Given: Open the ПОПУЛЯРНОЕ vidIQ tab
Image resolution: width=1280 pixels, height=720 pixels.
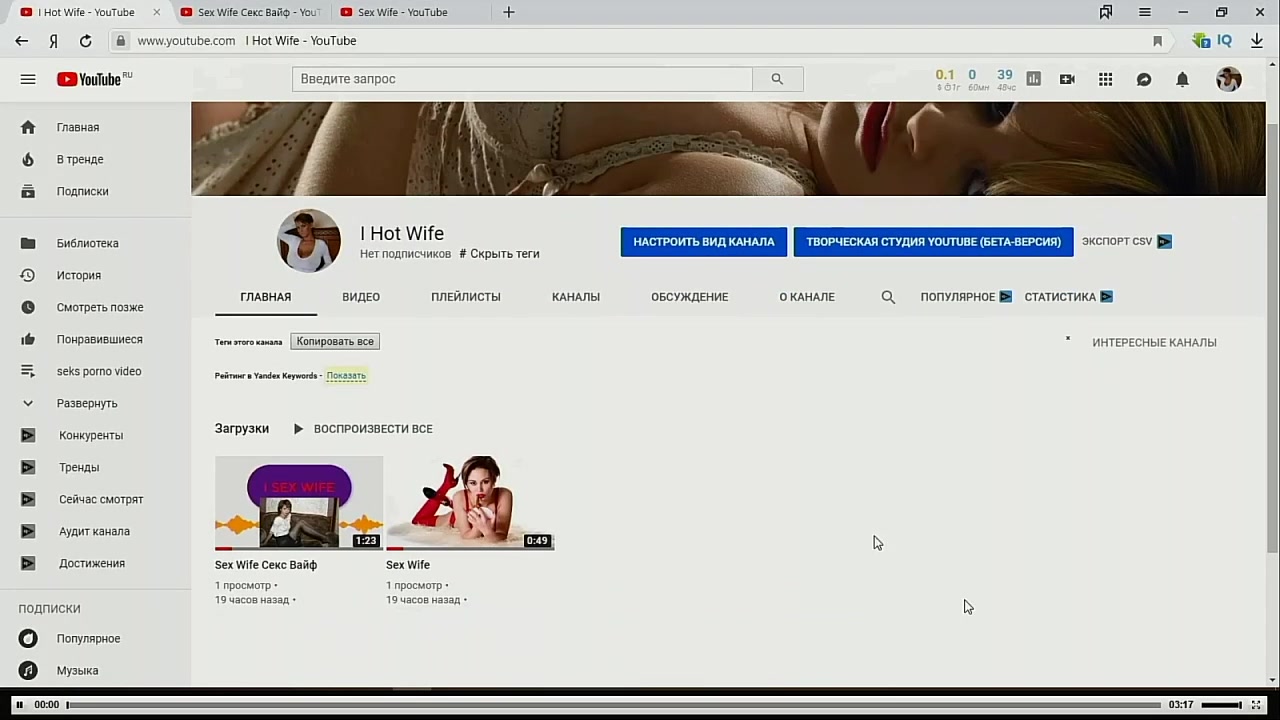Looking at the screenshot, I should coord(966,297).
